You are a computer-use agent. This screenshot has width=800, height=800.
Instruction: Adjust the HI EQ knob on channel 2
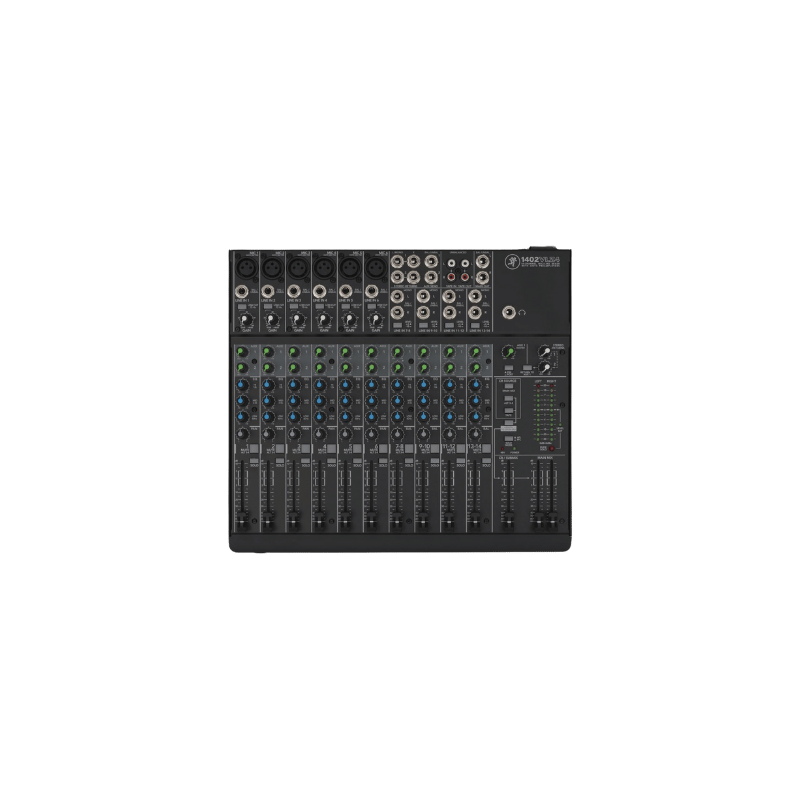tap(267, 385)
